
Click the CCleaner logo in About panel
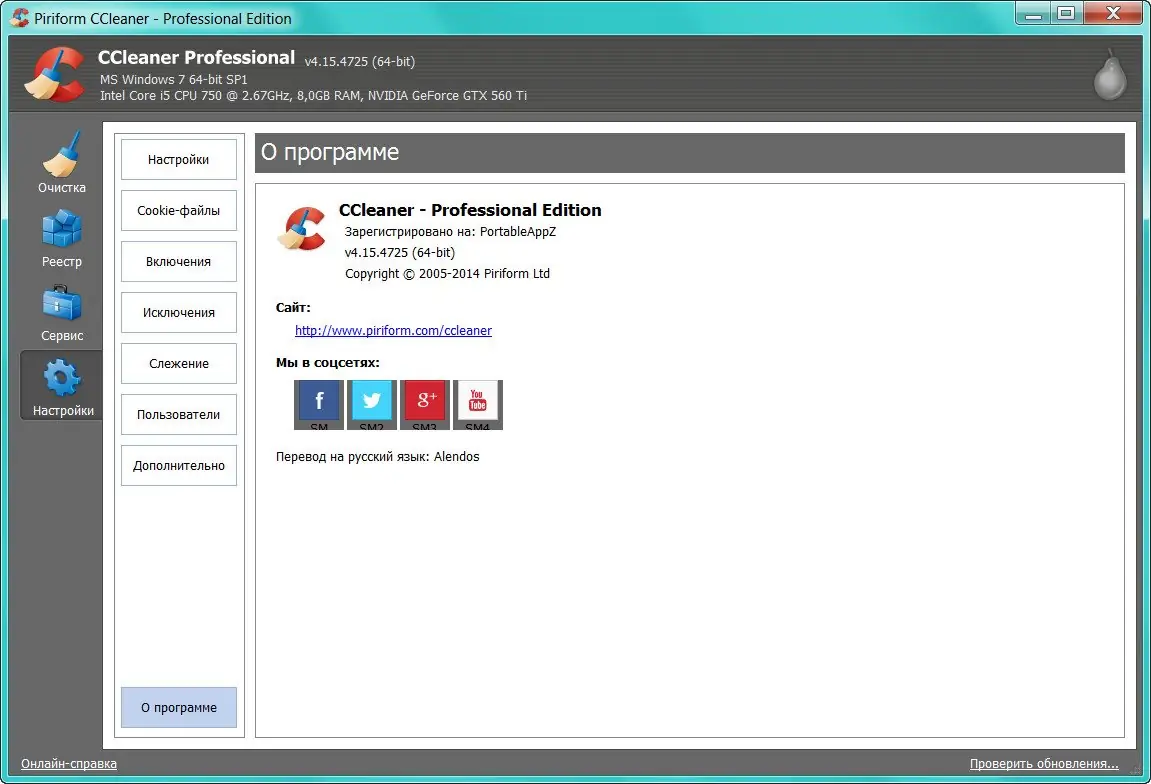(x=302, y=228)
